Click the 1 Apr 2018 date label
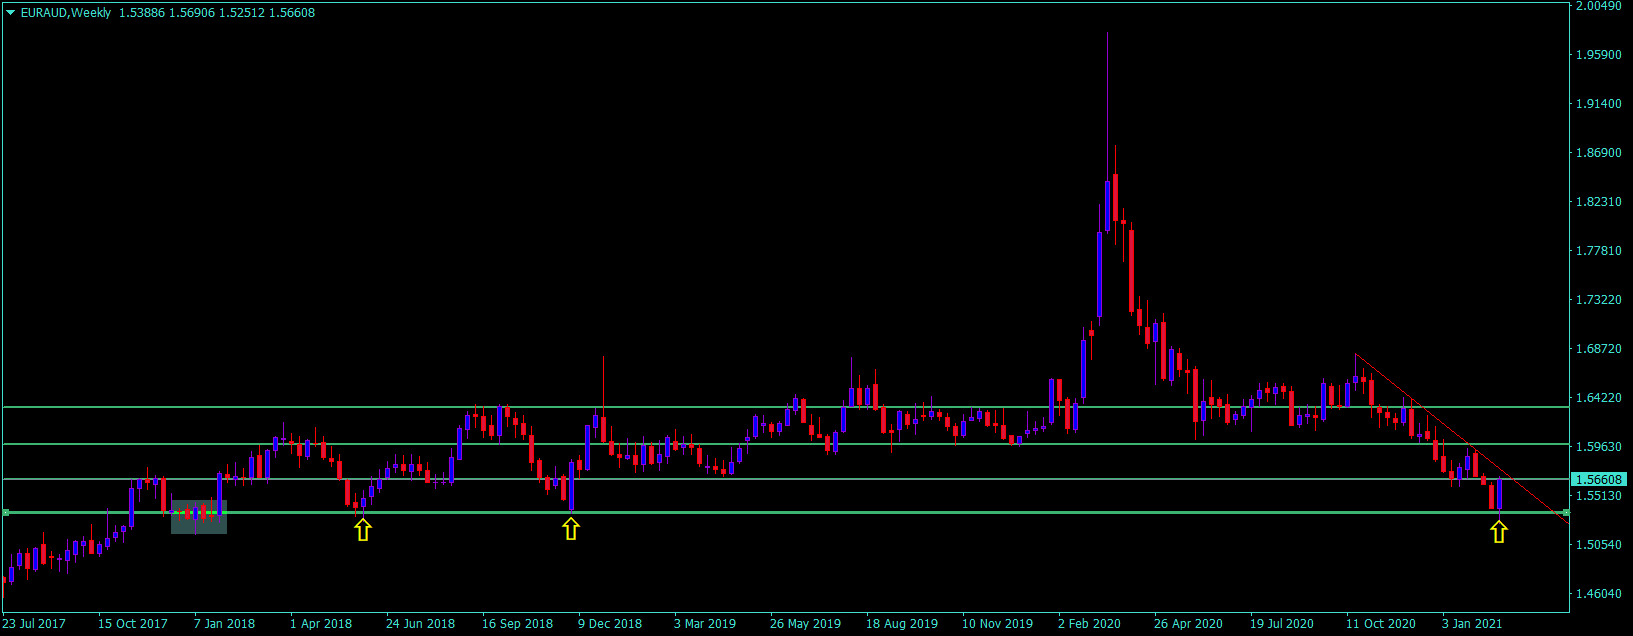 coord(321,624)
